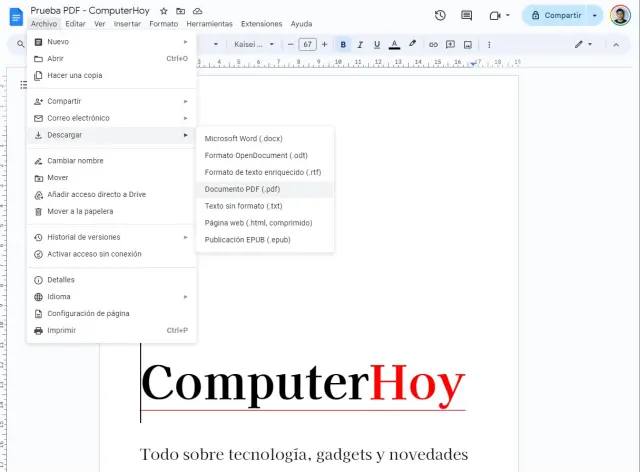Toggle underline text formatting
This screenshot has width=640, height=472.
click(x=378, y=44)
